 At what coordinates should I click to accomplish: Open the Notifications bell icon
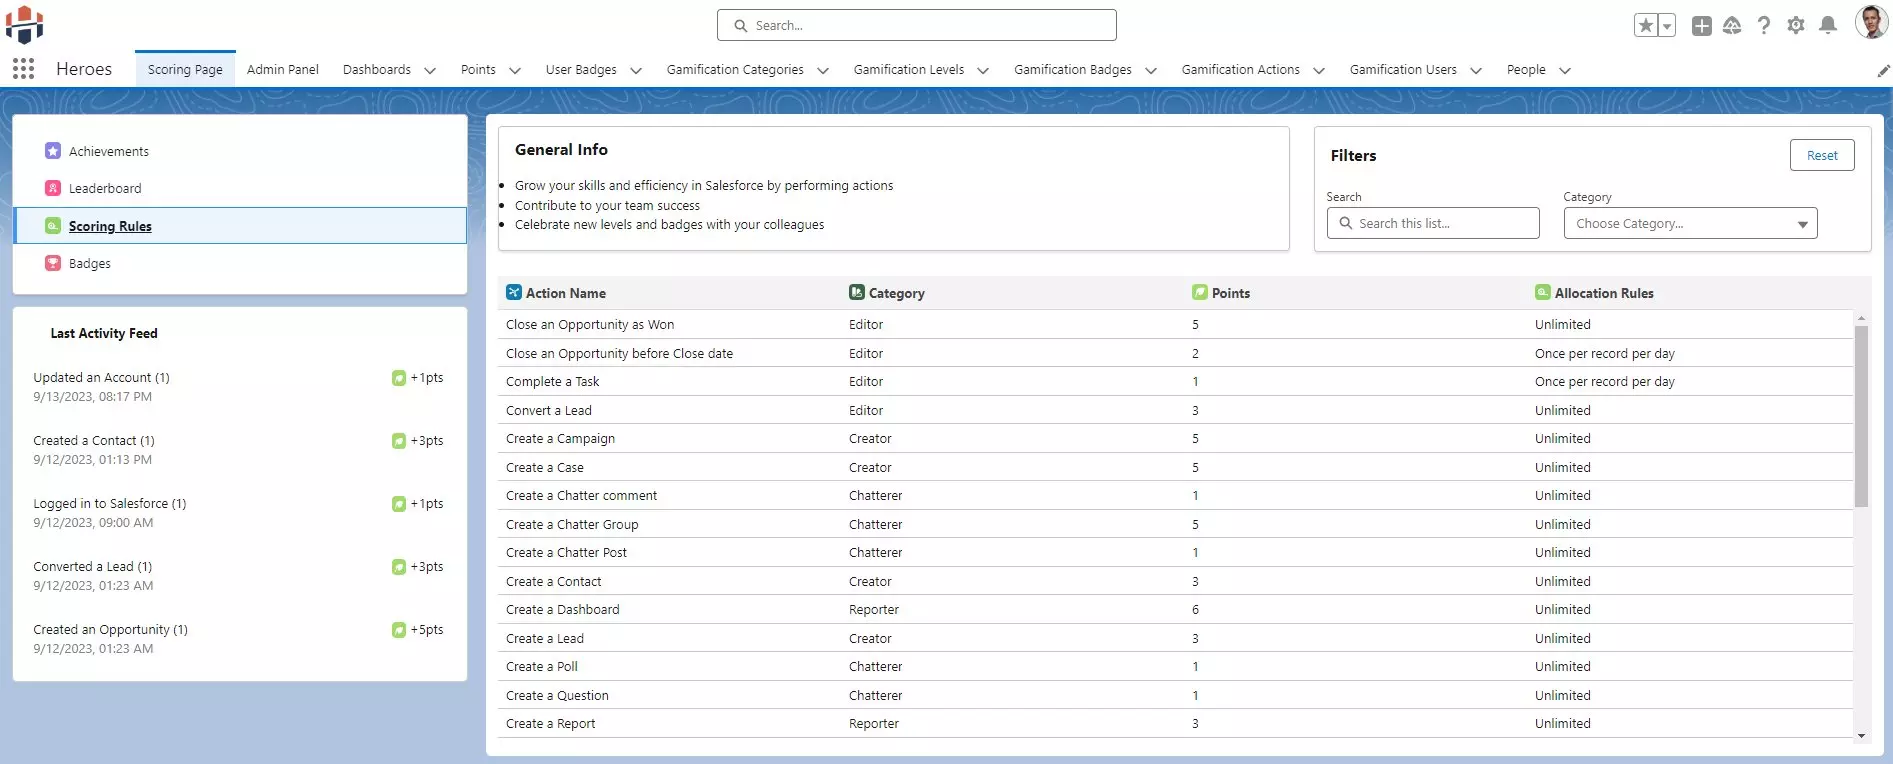coord(1828,26)
